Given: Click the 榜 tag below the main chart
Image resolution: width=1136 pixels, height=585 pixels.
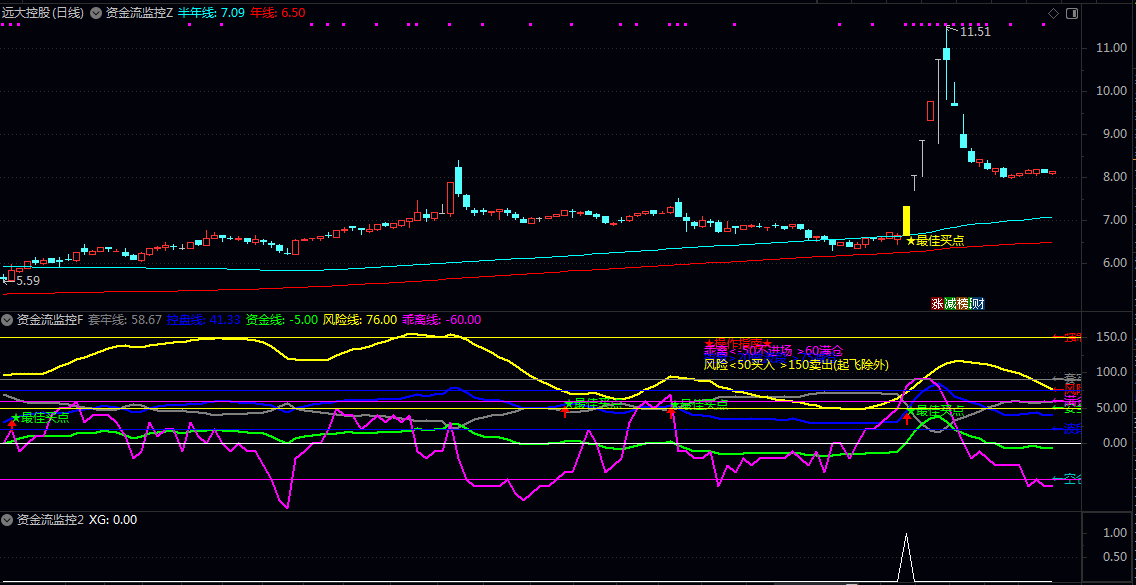Looking at the screenshot, I should (963, 303).
